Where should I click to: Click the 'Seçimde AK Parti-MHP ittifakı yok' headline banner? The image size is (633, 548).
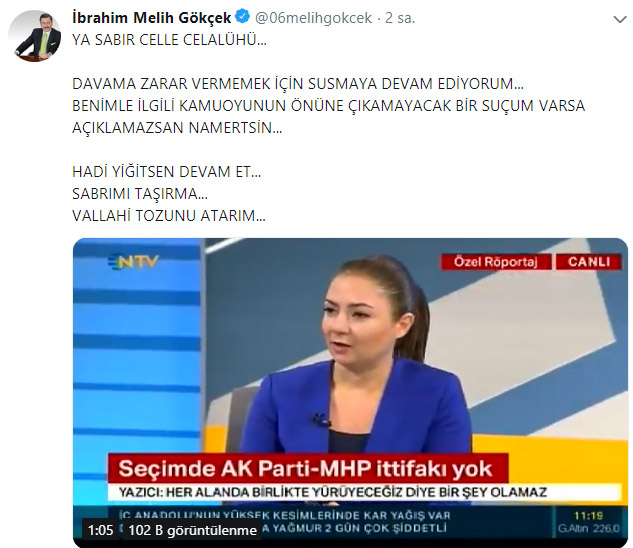308,469
